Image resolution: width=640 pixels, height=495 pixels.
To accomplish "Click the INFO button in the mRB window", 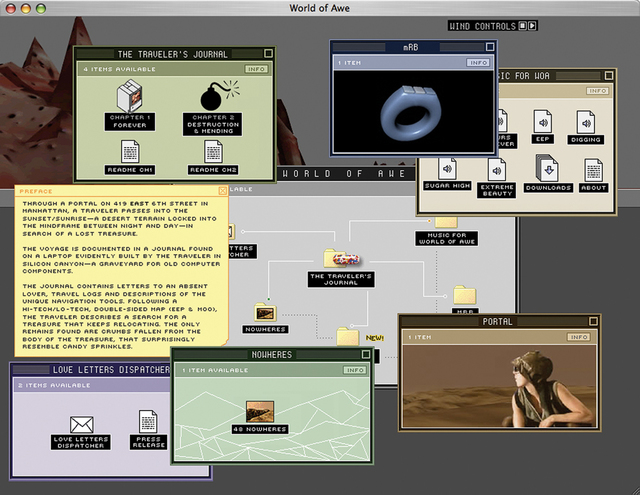I will 478,62.
